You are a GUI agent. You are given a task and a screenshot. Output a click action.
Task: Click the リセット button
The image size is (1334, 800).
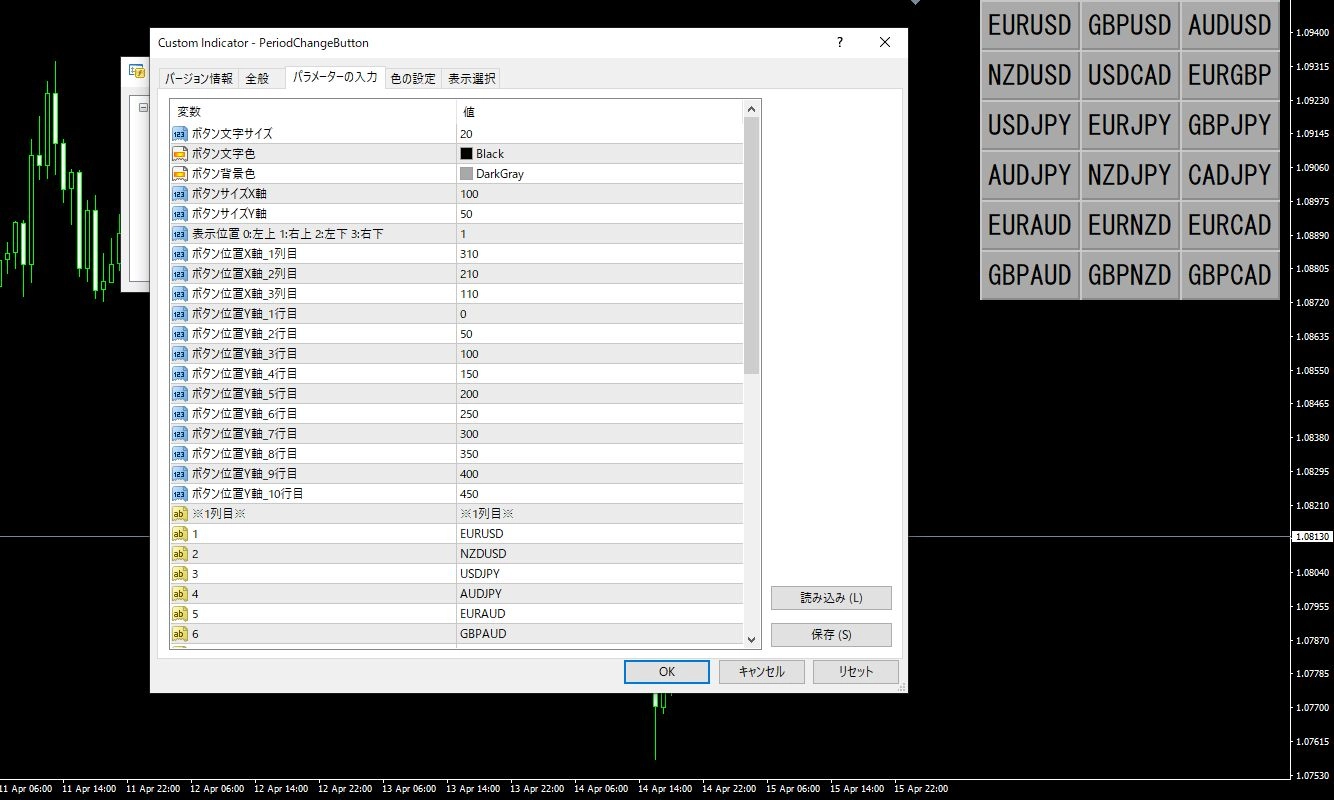855,671
